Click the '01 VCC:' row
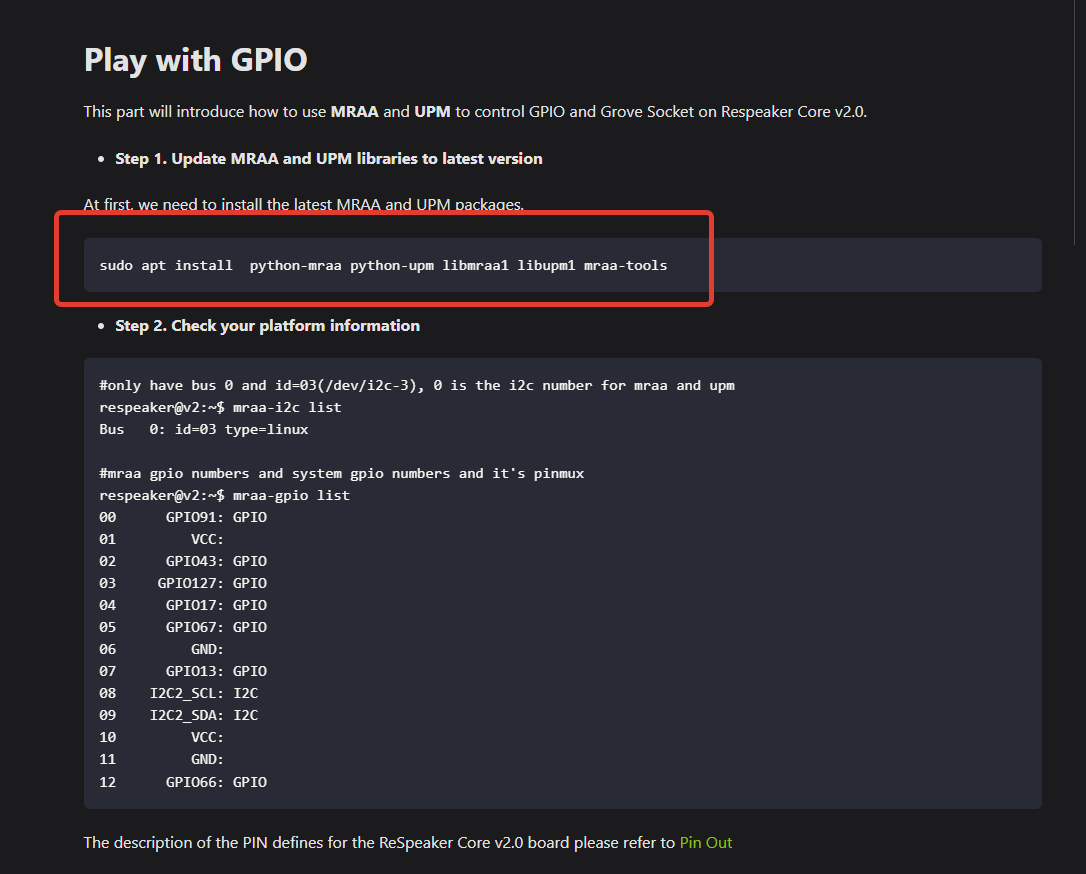The width and height of the screenshot is (1086, 874). coord(161,539)
